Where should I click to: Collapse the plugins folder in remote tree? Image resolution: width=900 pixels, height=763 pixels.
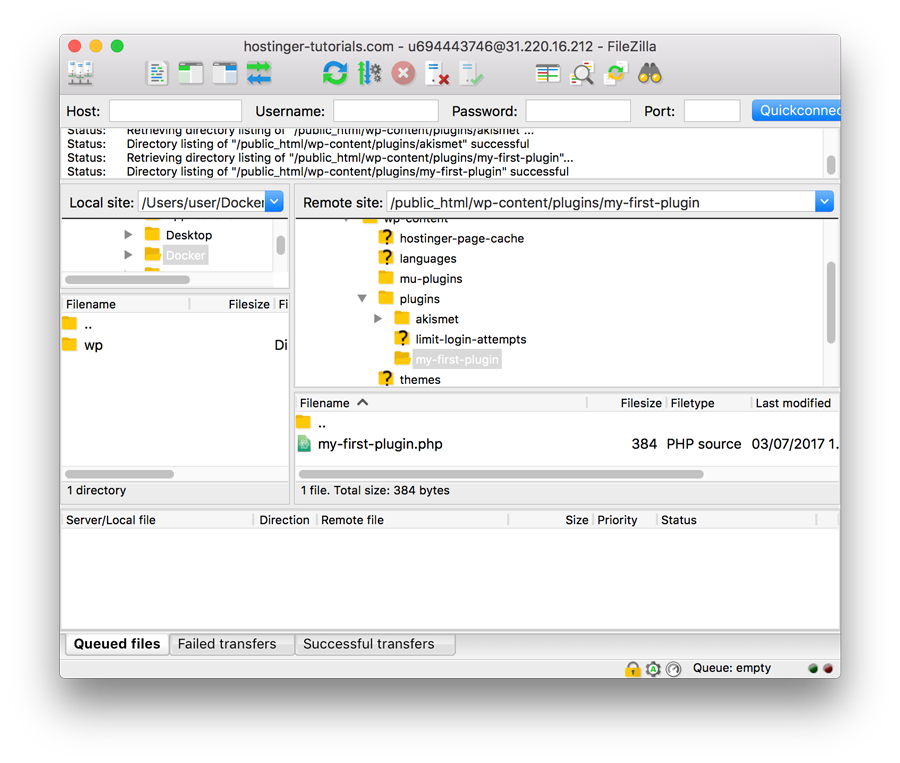[x=362, y=299]
